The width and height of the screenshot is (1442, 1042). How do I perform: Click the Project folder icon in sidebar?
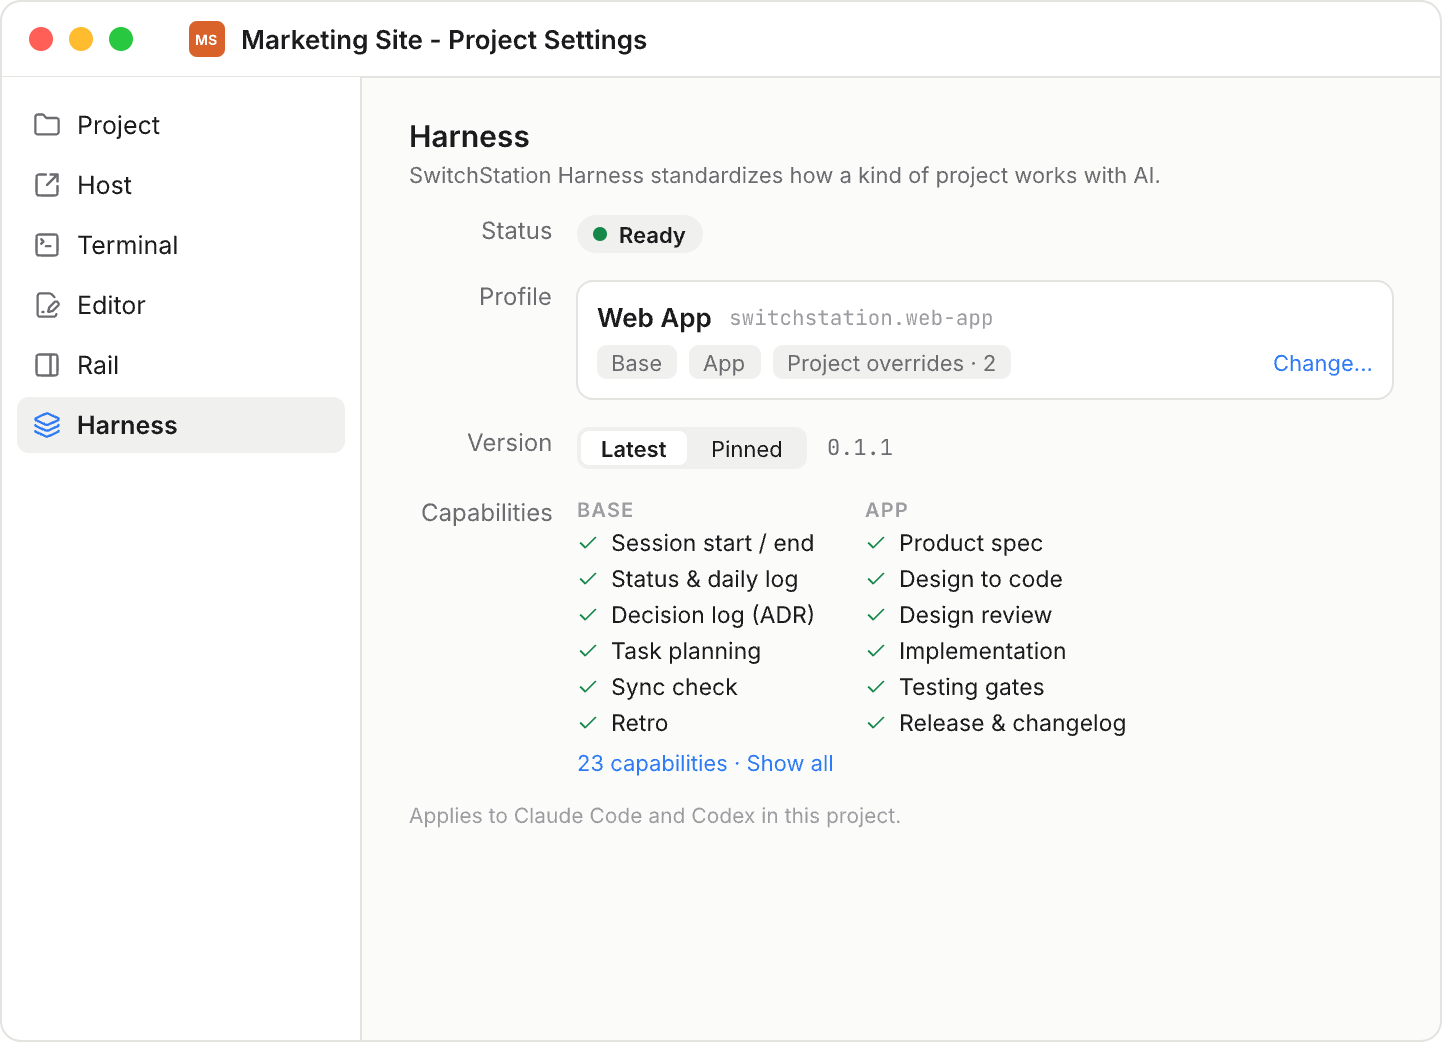pyautogui.click(x=47, y=125)
